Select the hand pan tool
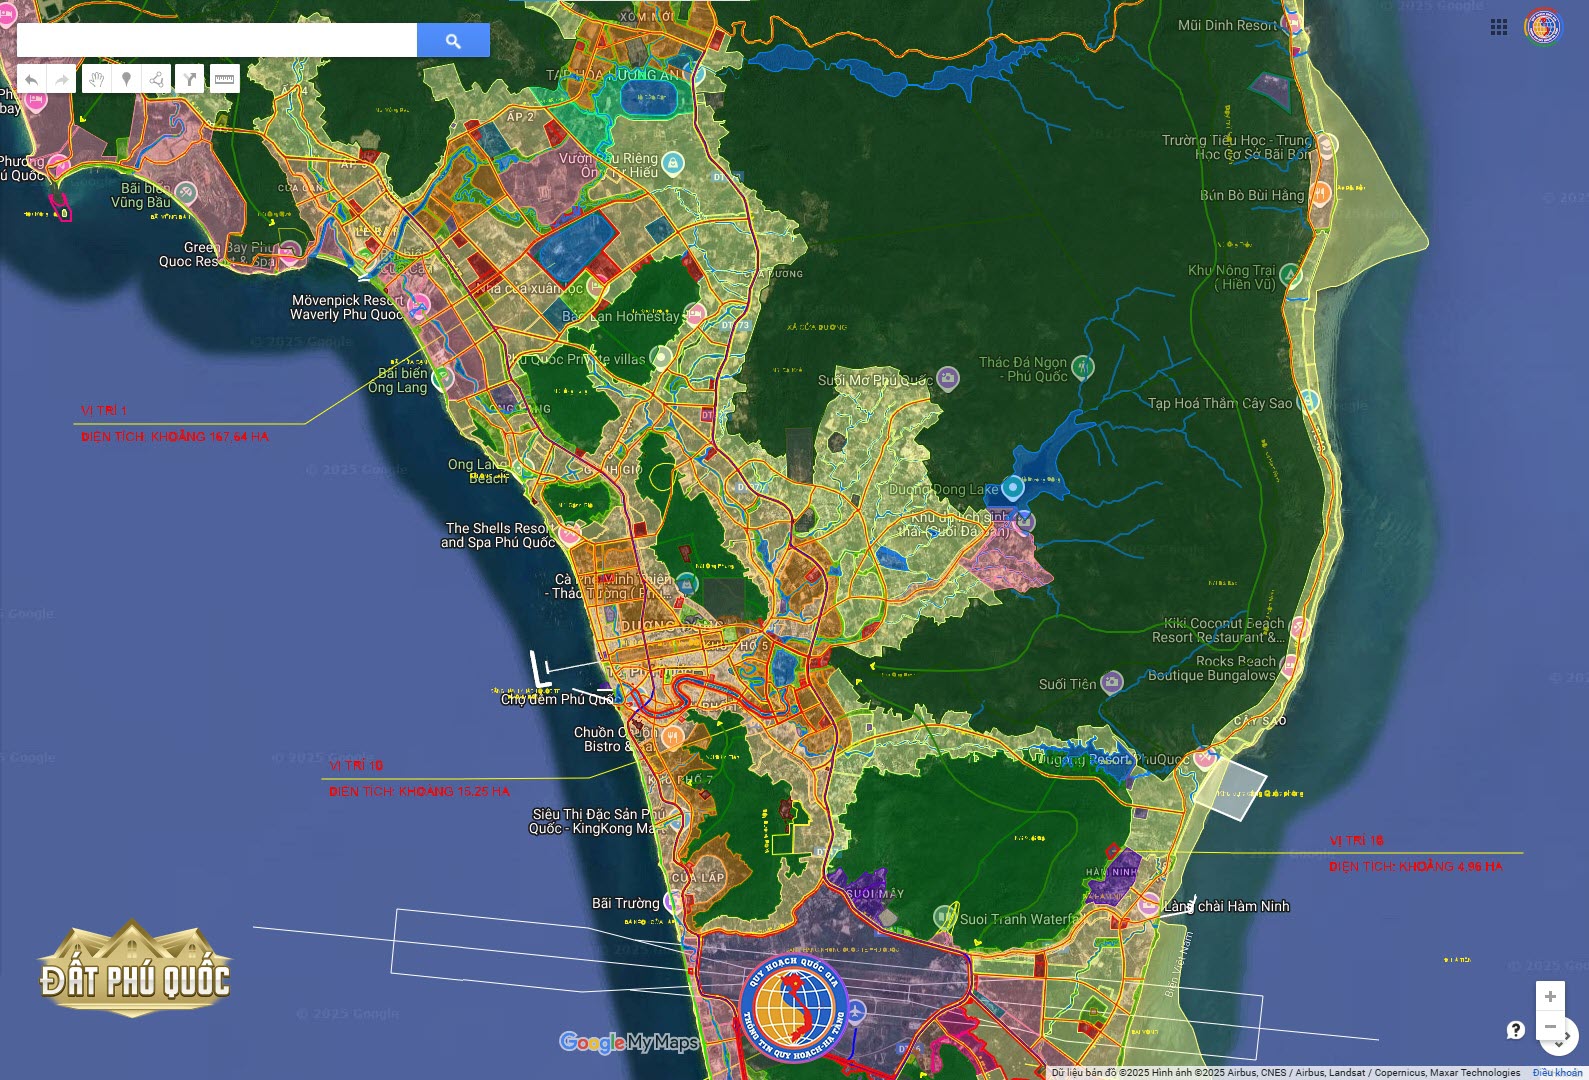The width and height of the screenshot is (1589, 1080). 96,79
